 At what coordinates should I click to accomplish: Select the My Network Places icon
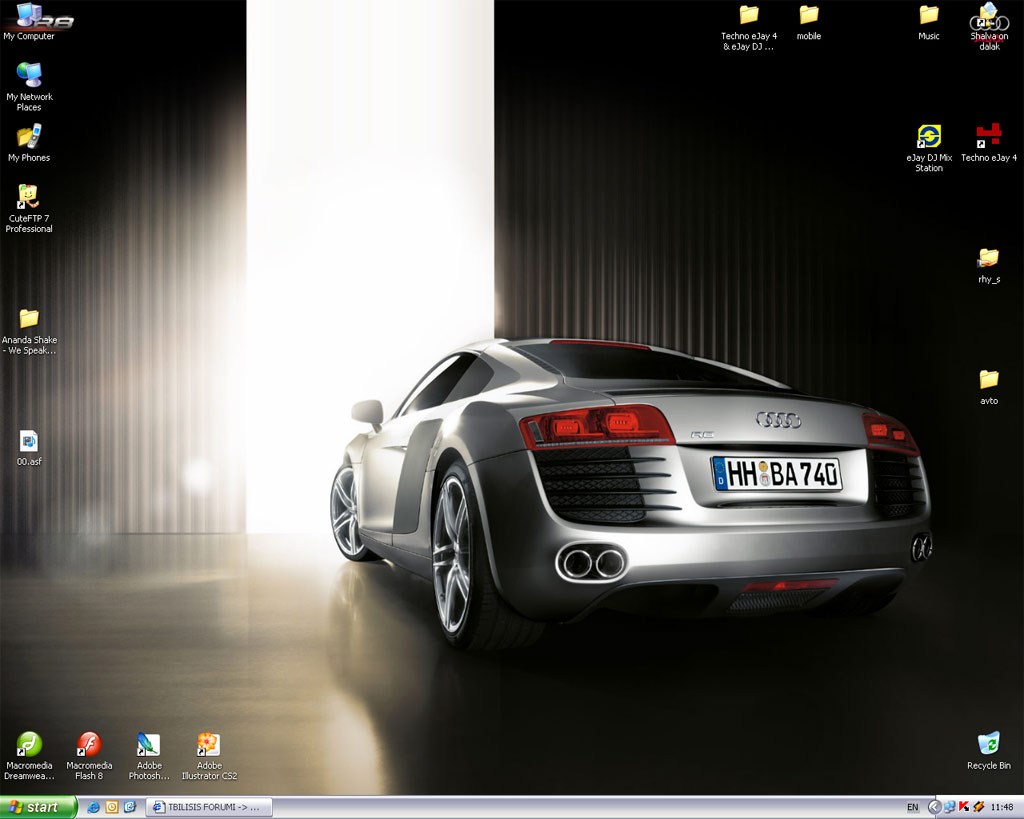(29, 86)
